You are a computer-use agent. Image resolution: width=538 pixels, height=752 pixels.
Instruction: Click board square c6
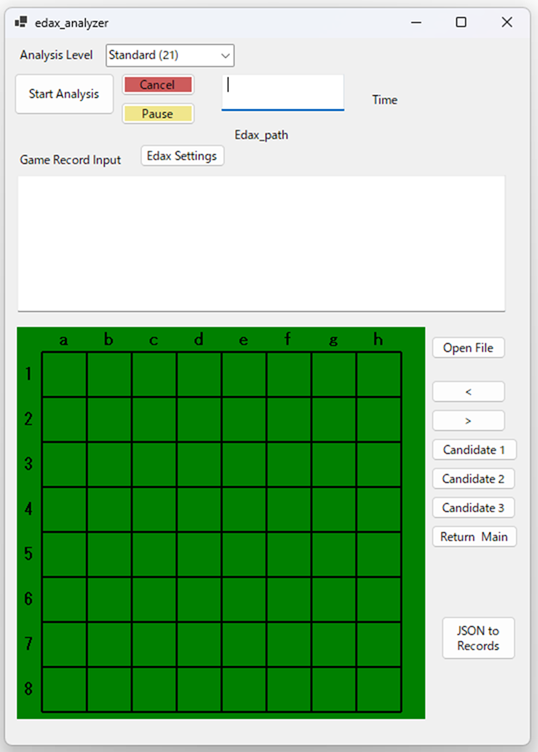[x=154, y=599]
